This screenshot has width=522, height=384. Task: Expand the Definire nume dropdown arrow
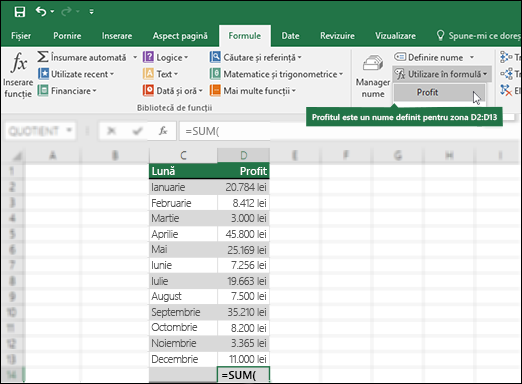472,57
